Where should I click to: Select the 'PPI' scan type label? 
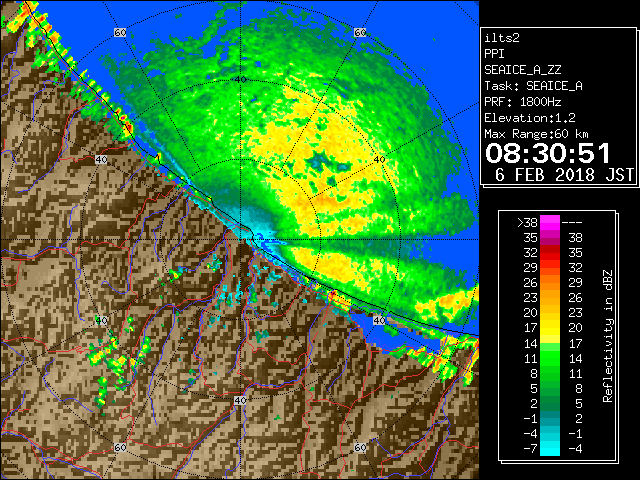pyautogui.click(x=494, y=54)
